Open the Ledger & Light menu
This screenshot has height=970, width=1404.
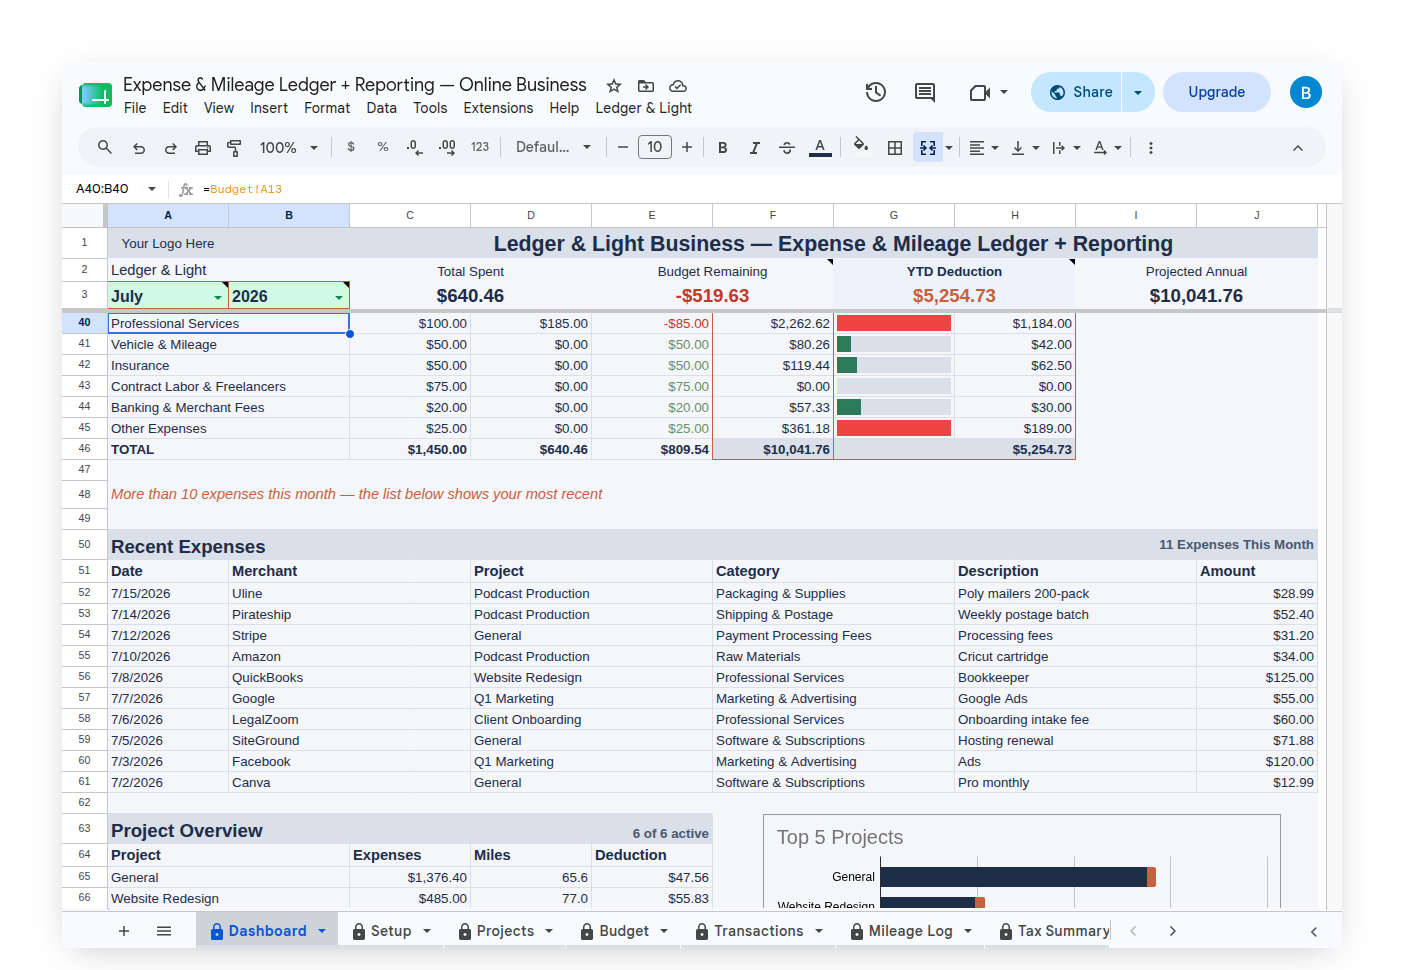(644, 108)
